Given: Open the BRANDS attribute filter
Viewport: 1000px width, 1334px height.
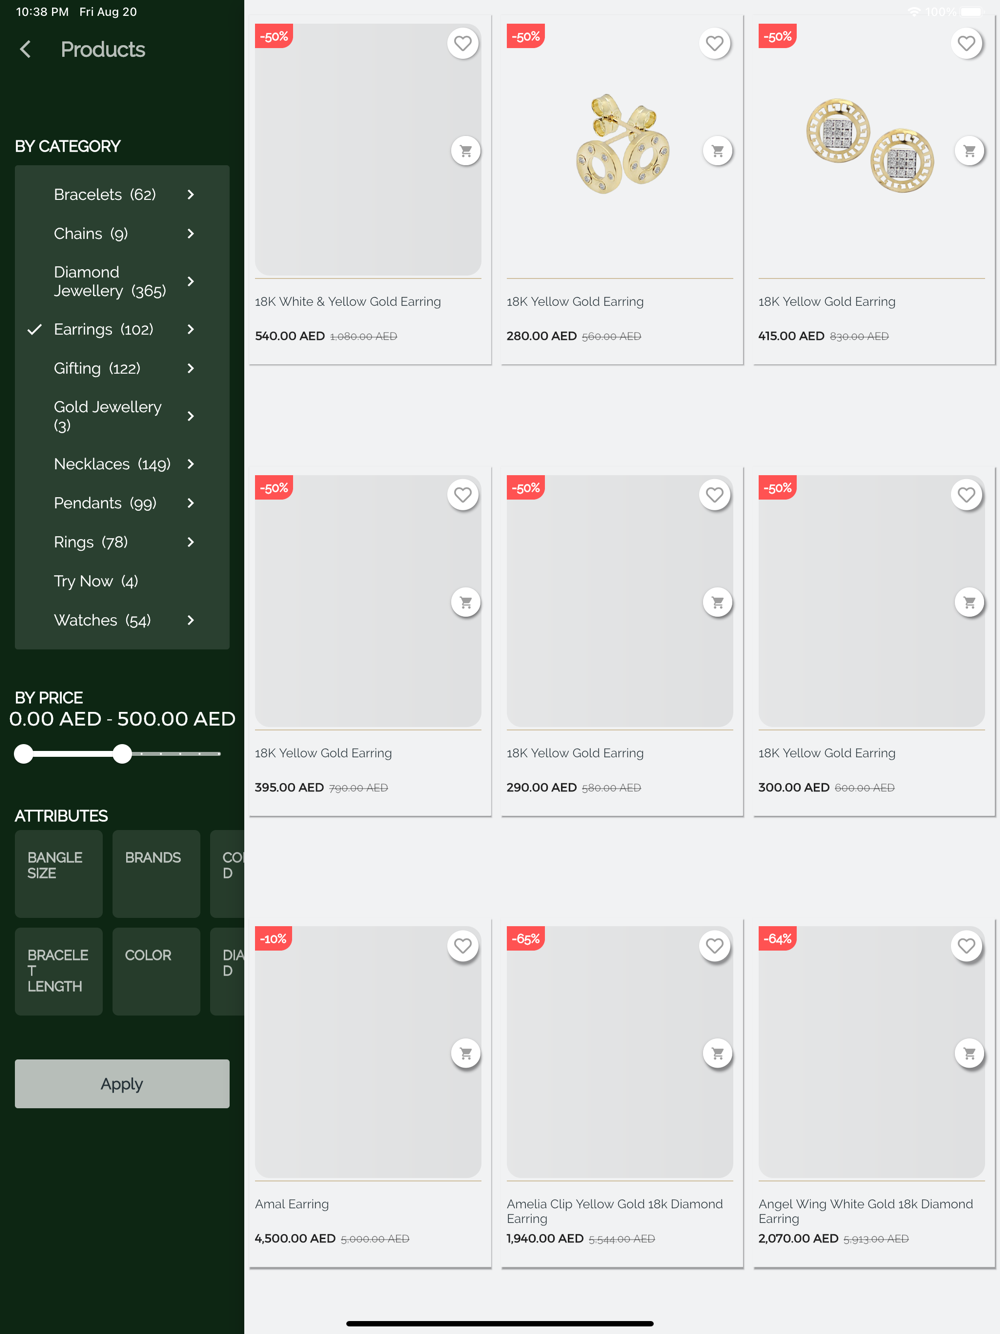Looking at the screenshot, I should (156, 873).
